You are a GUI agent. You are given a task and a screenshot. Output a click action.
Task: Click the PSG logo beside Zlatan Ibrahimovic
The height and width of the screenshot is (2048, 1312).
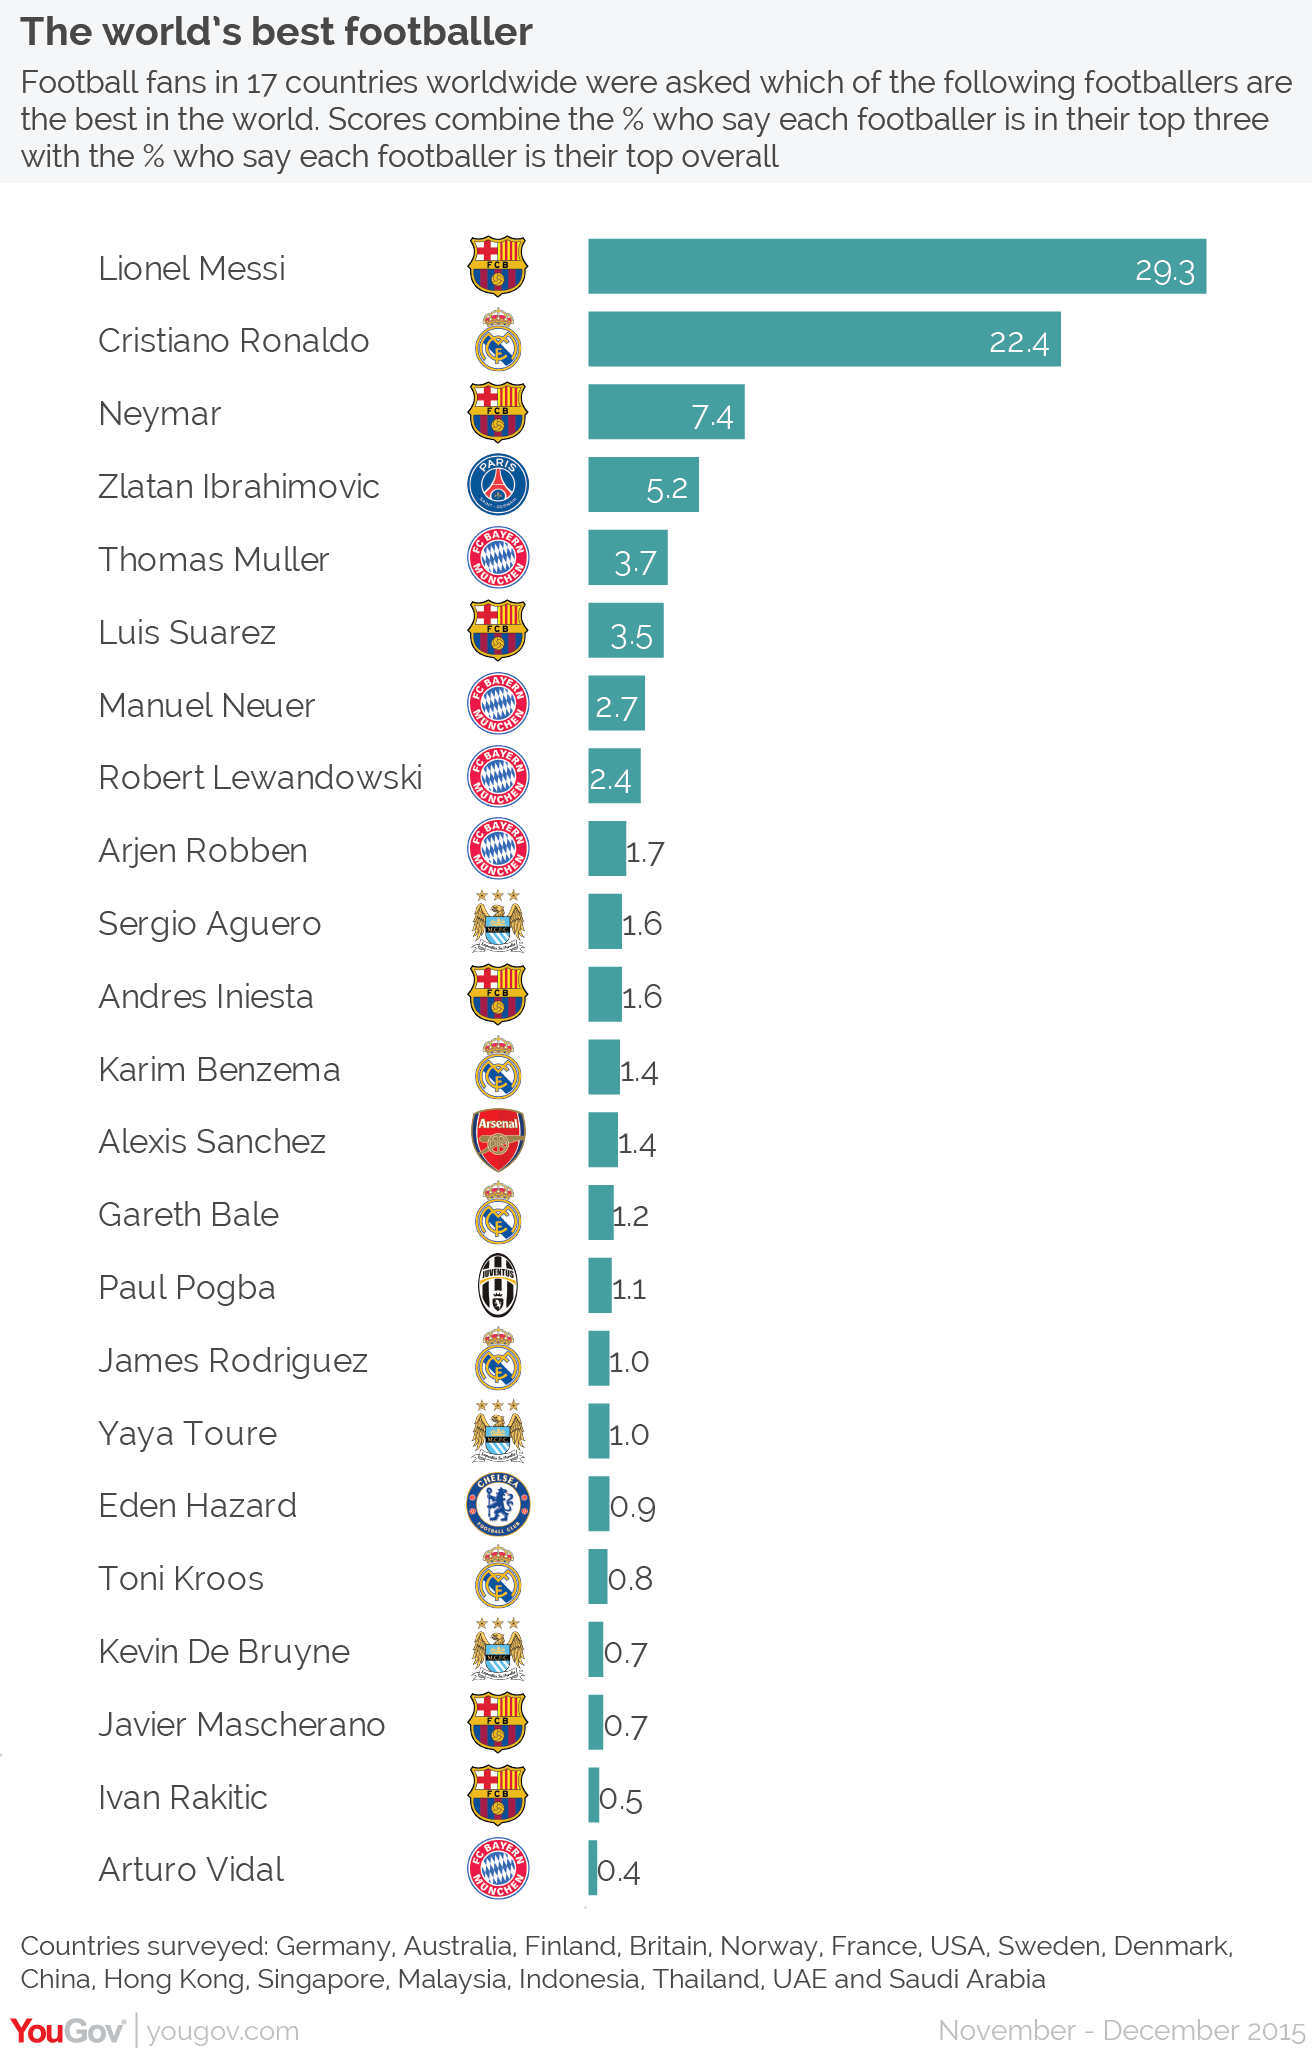click(x=498, y=485)
